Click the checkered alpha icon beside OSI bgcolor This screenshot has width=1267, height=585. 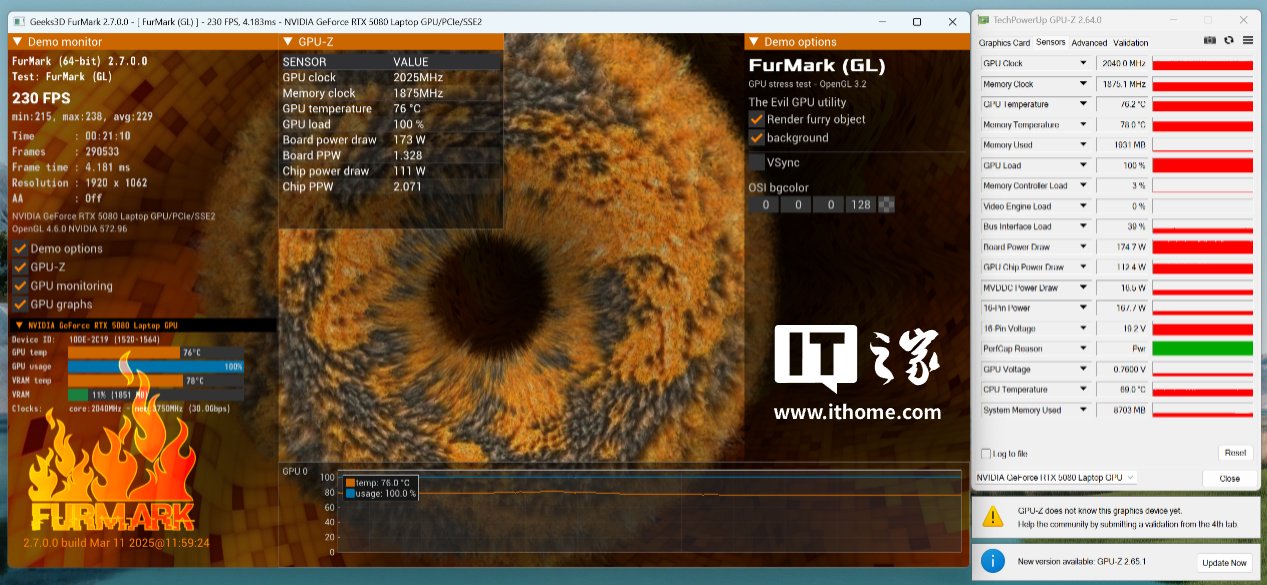pyautogui.click(x=887, y=205)
